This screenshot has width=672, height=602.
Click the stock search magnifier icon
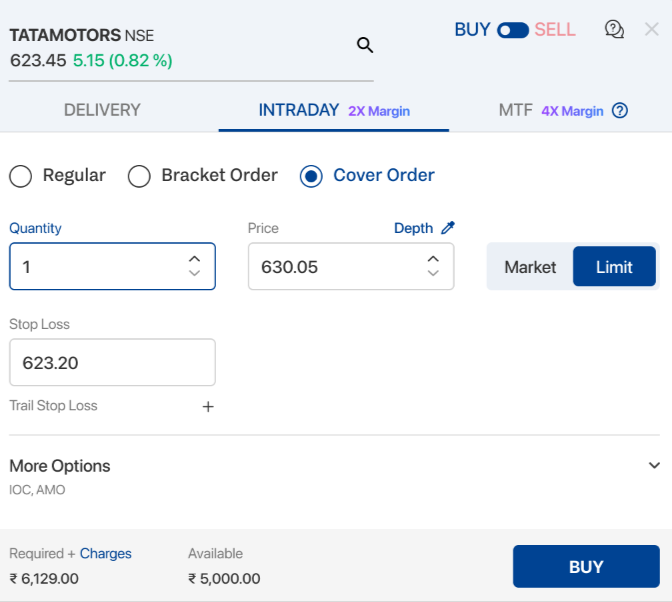365,45
